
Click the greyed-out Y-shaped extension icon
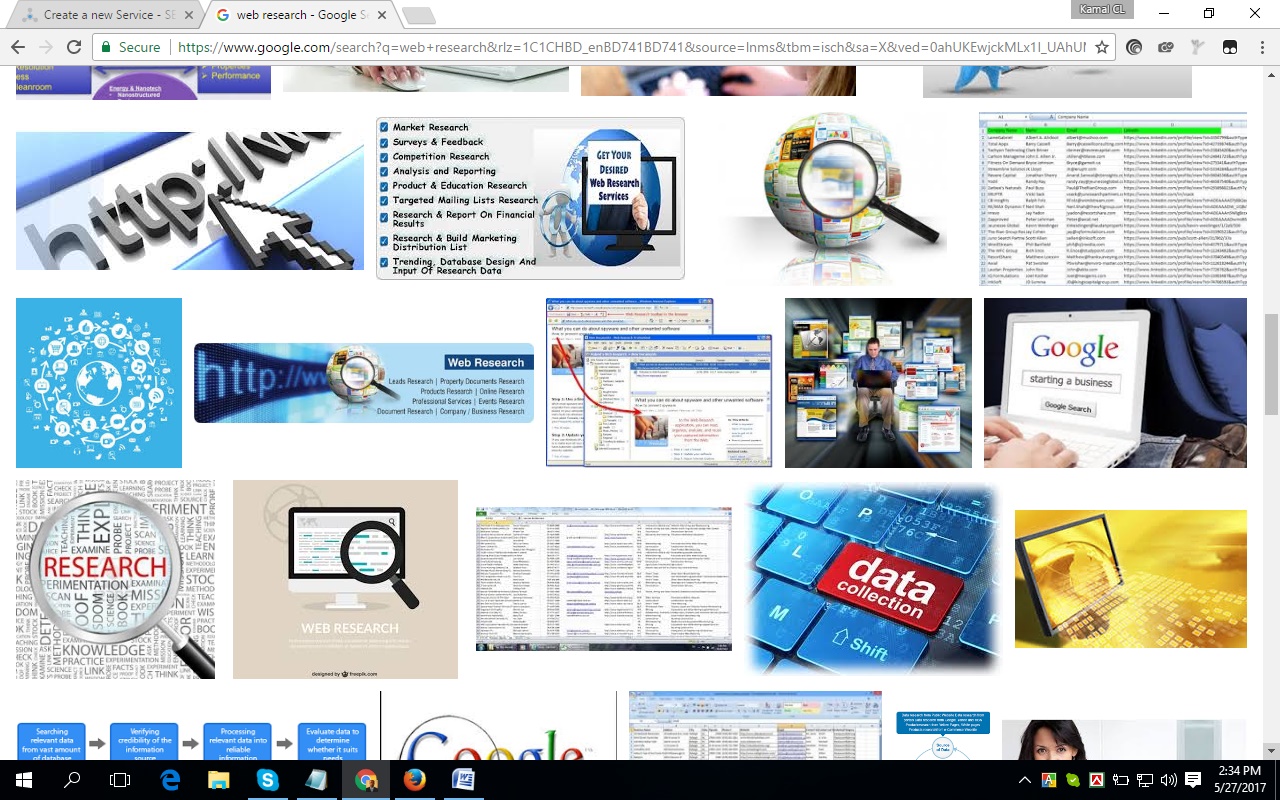coord(1198,47)
